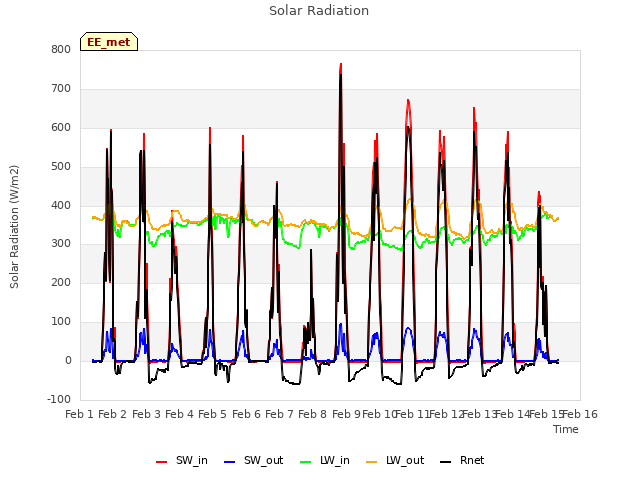
Task: Toggle the LW_in legend entry
Action: (325, 461)
